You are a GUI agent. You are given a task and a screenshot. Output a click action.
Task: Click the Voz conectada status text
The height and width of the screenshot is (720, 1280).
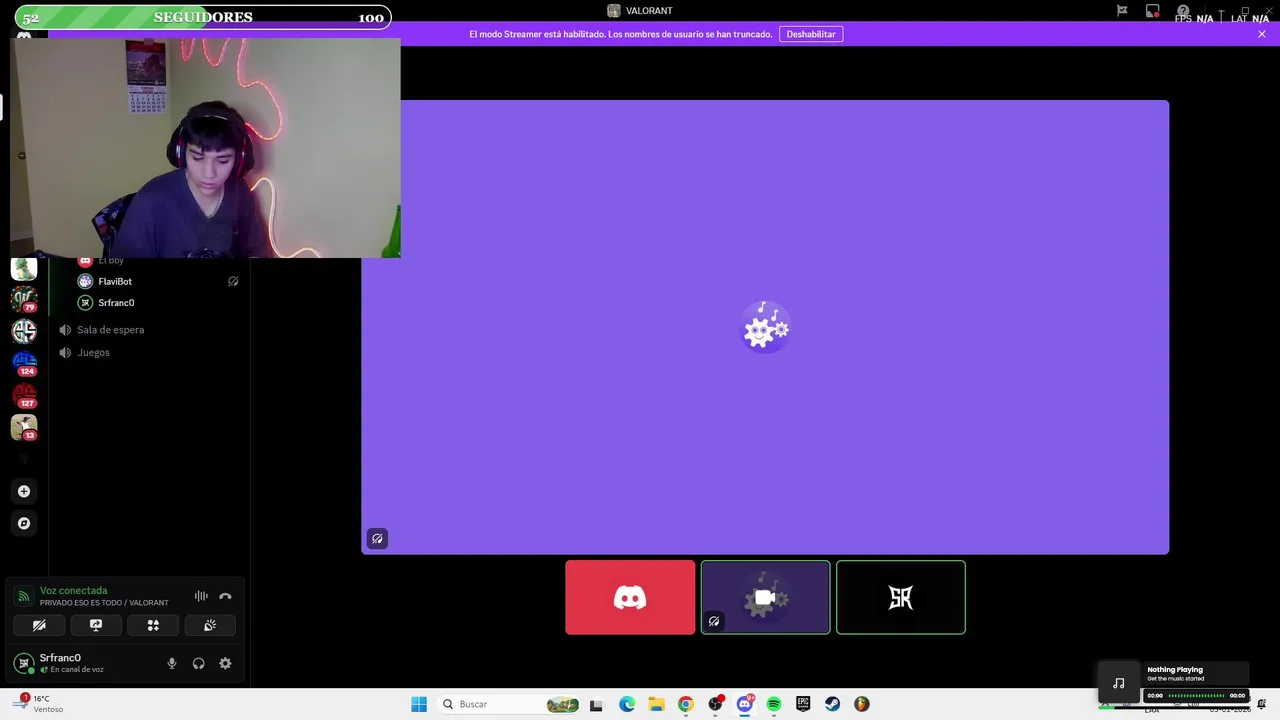(x=73, y=590)
